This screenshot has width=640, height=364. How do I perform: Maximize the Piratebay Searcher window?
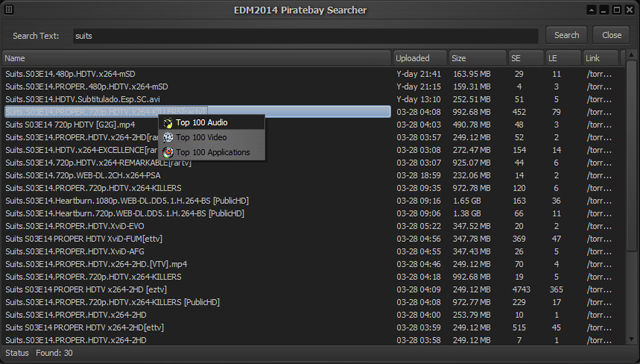tap(617, 10)
